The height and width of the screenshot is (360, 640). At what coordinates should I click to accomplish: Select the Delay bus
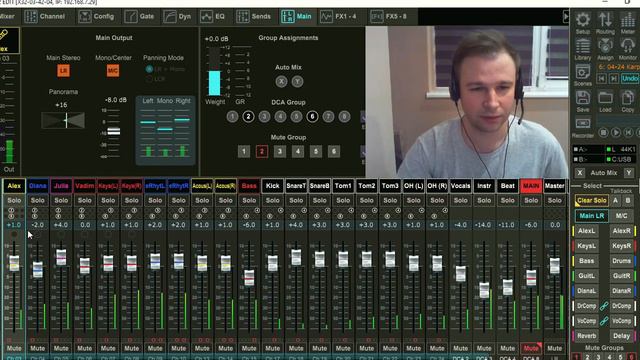(622, 336)
